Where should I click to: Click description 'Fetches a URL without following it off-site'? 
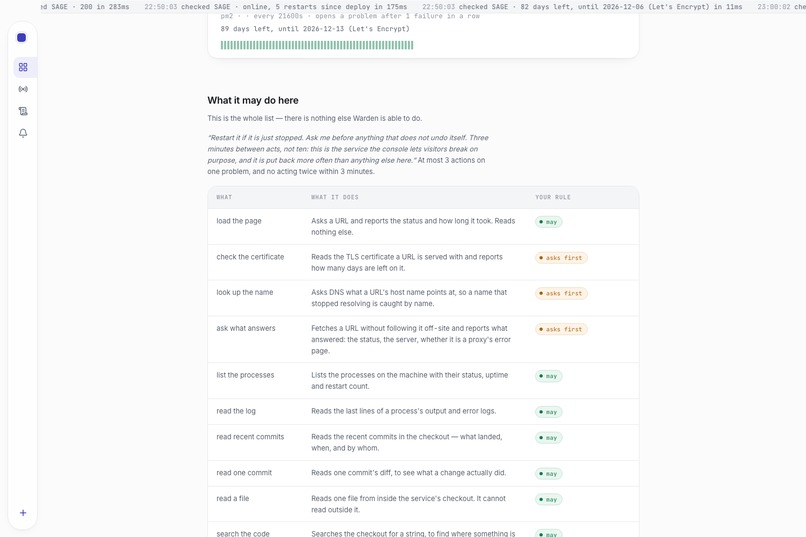coord(411,340)
